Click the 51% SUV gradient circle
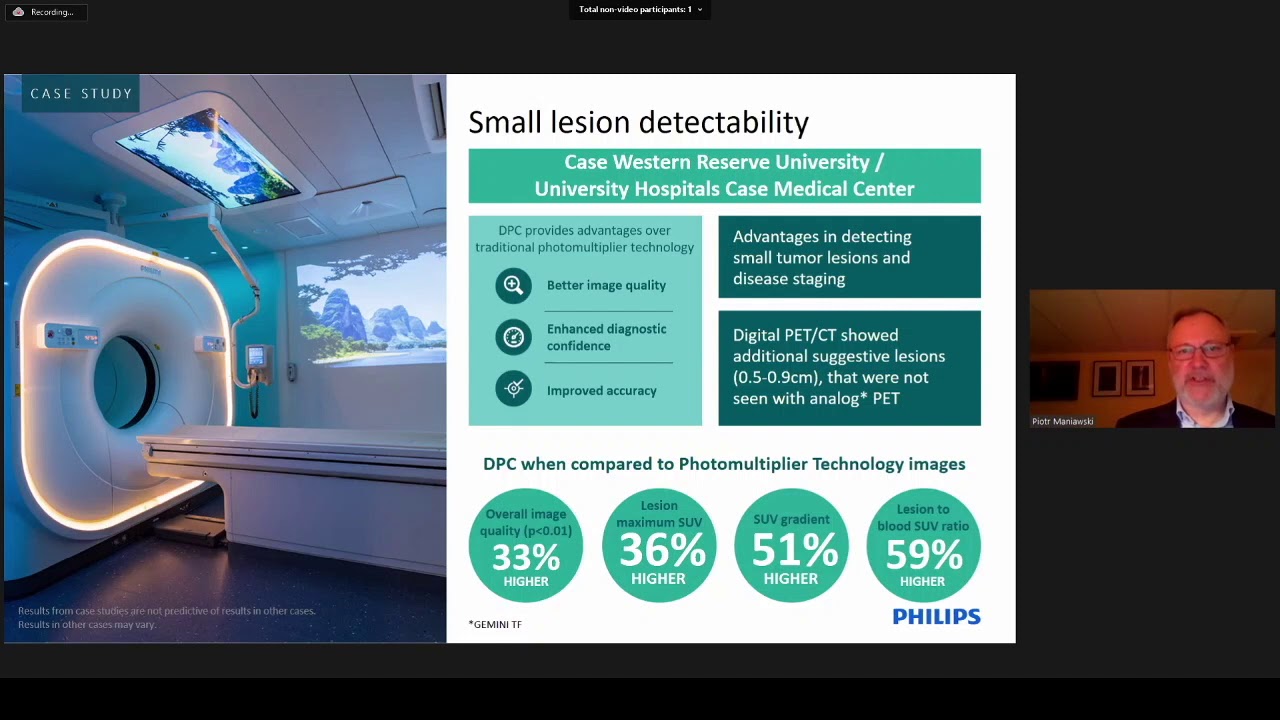 [x=791, y=546]
